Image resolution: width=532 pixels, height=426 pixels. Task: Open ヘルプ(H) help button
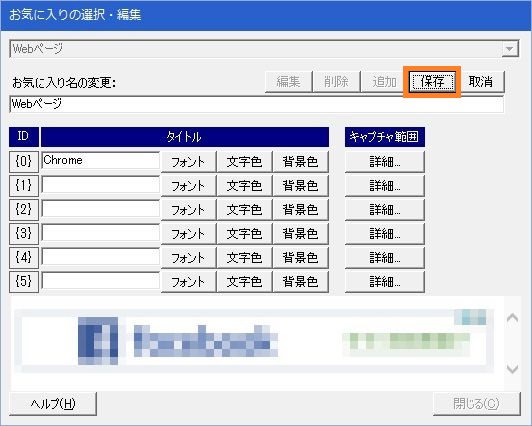[53, 404]
